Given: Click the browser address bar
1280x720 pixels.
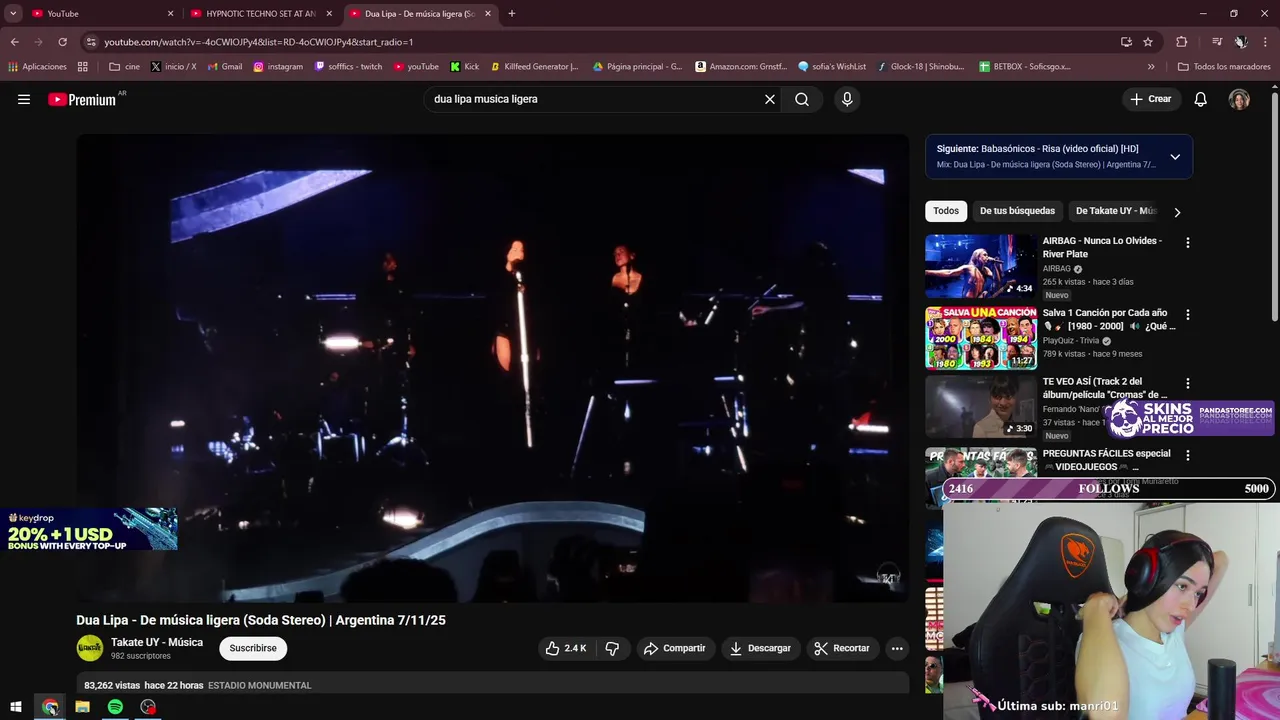Looking at the screenshot, I should (x=600, y=42).
